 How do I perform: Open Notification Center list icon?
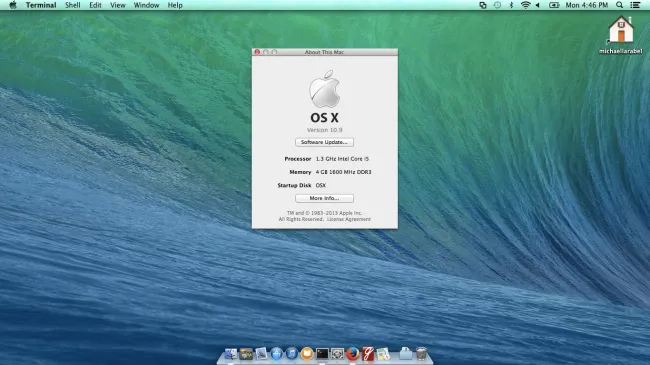click(635, 5)
